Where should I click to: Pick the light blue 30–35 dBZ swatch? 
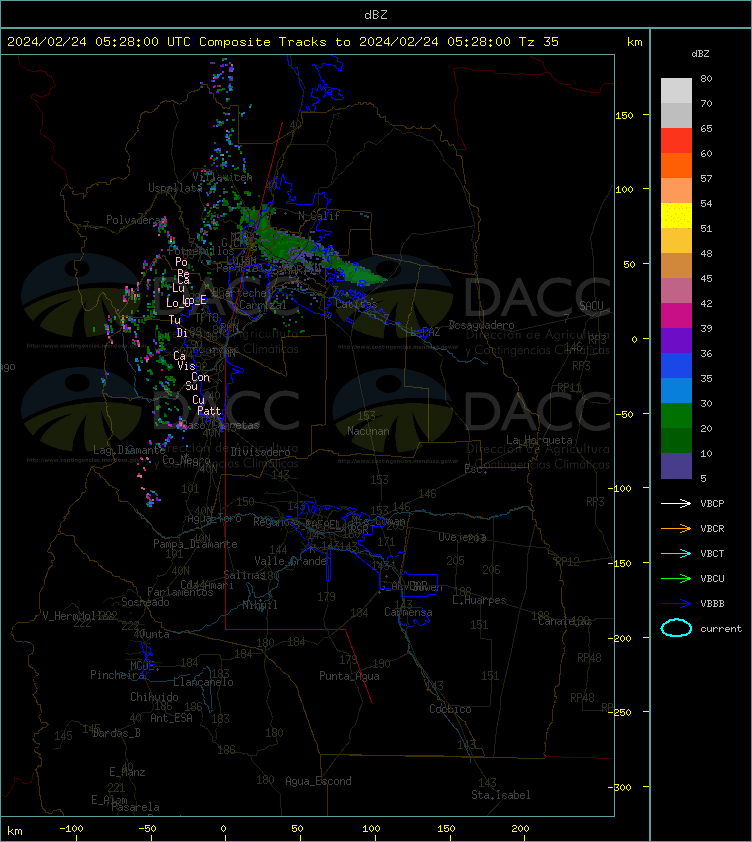pos(676,390)
